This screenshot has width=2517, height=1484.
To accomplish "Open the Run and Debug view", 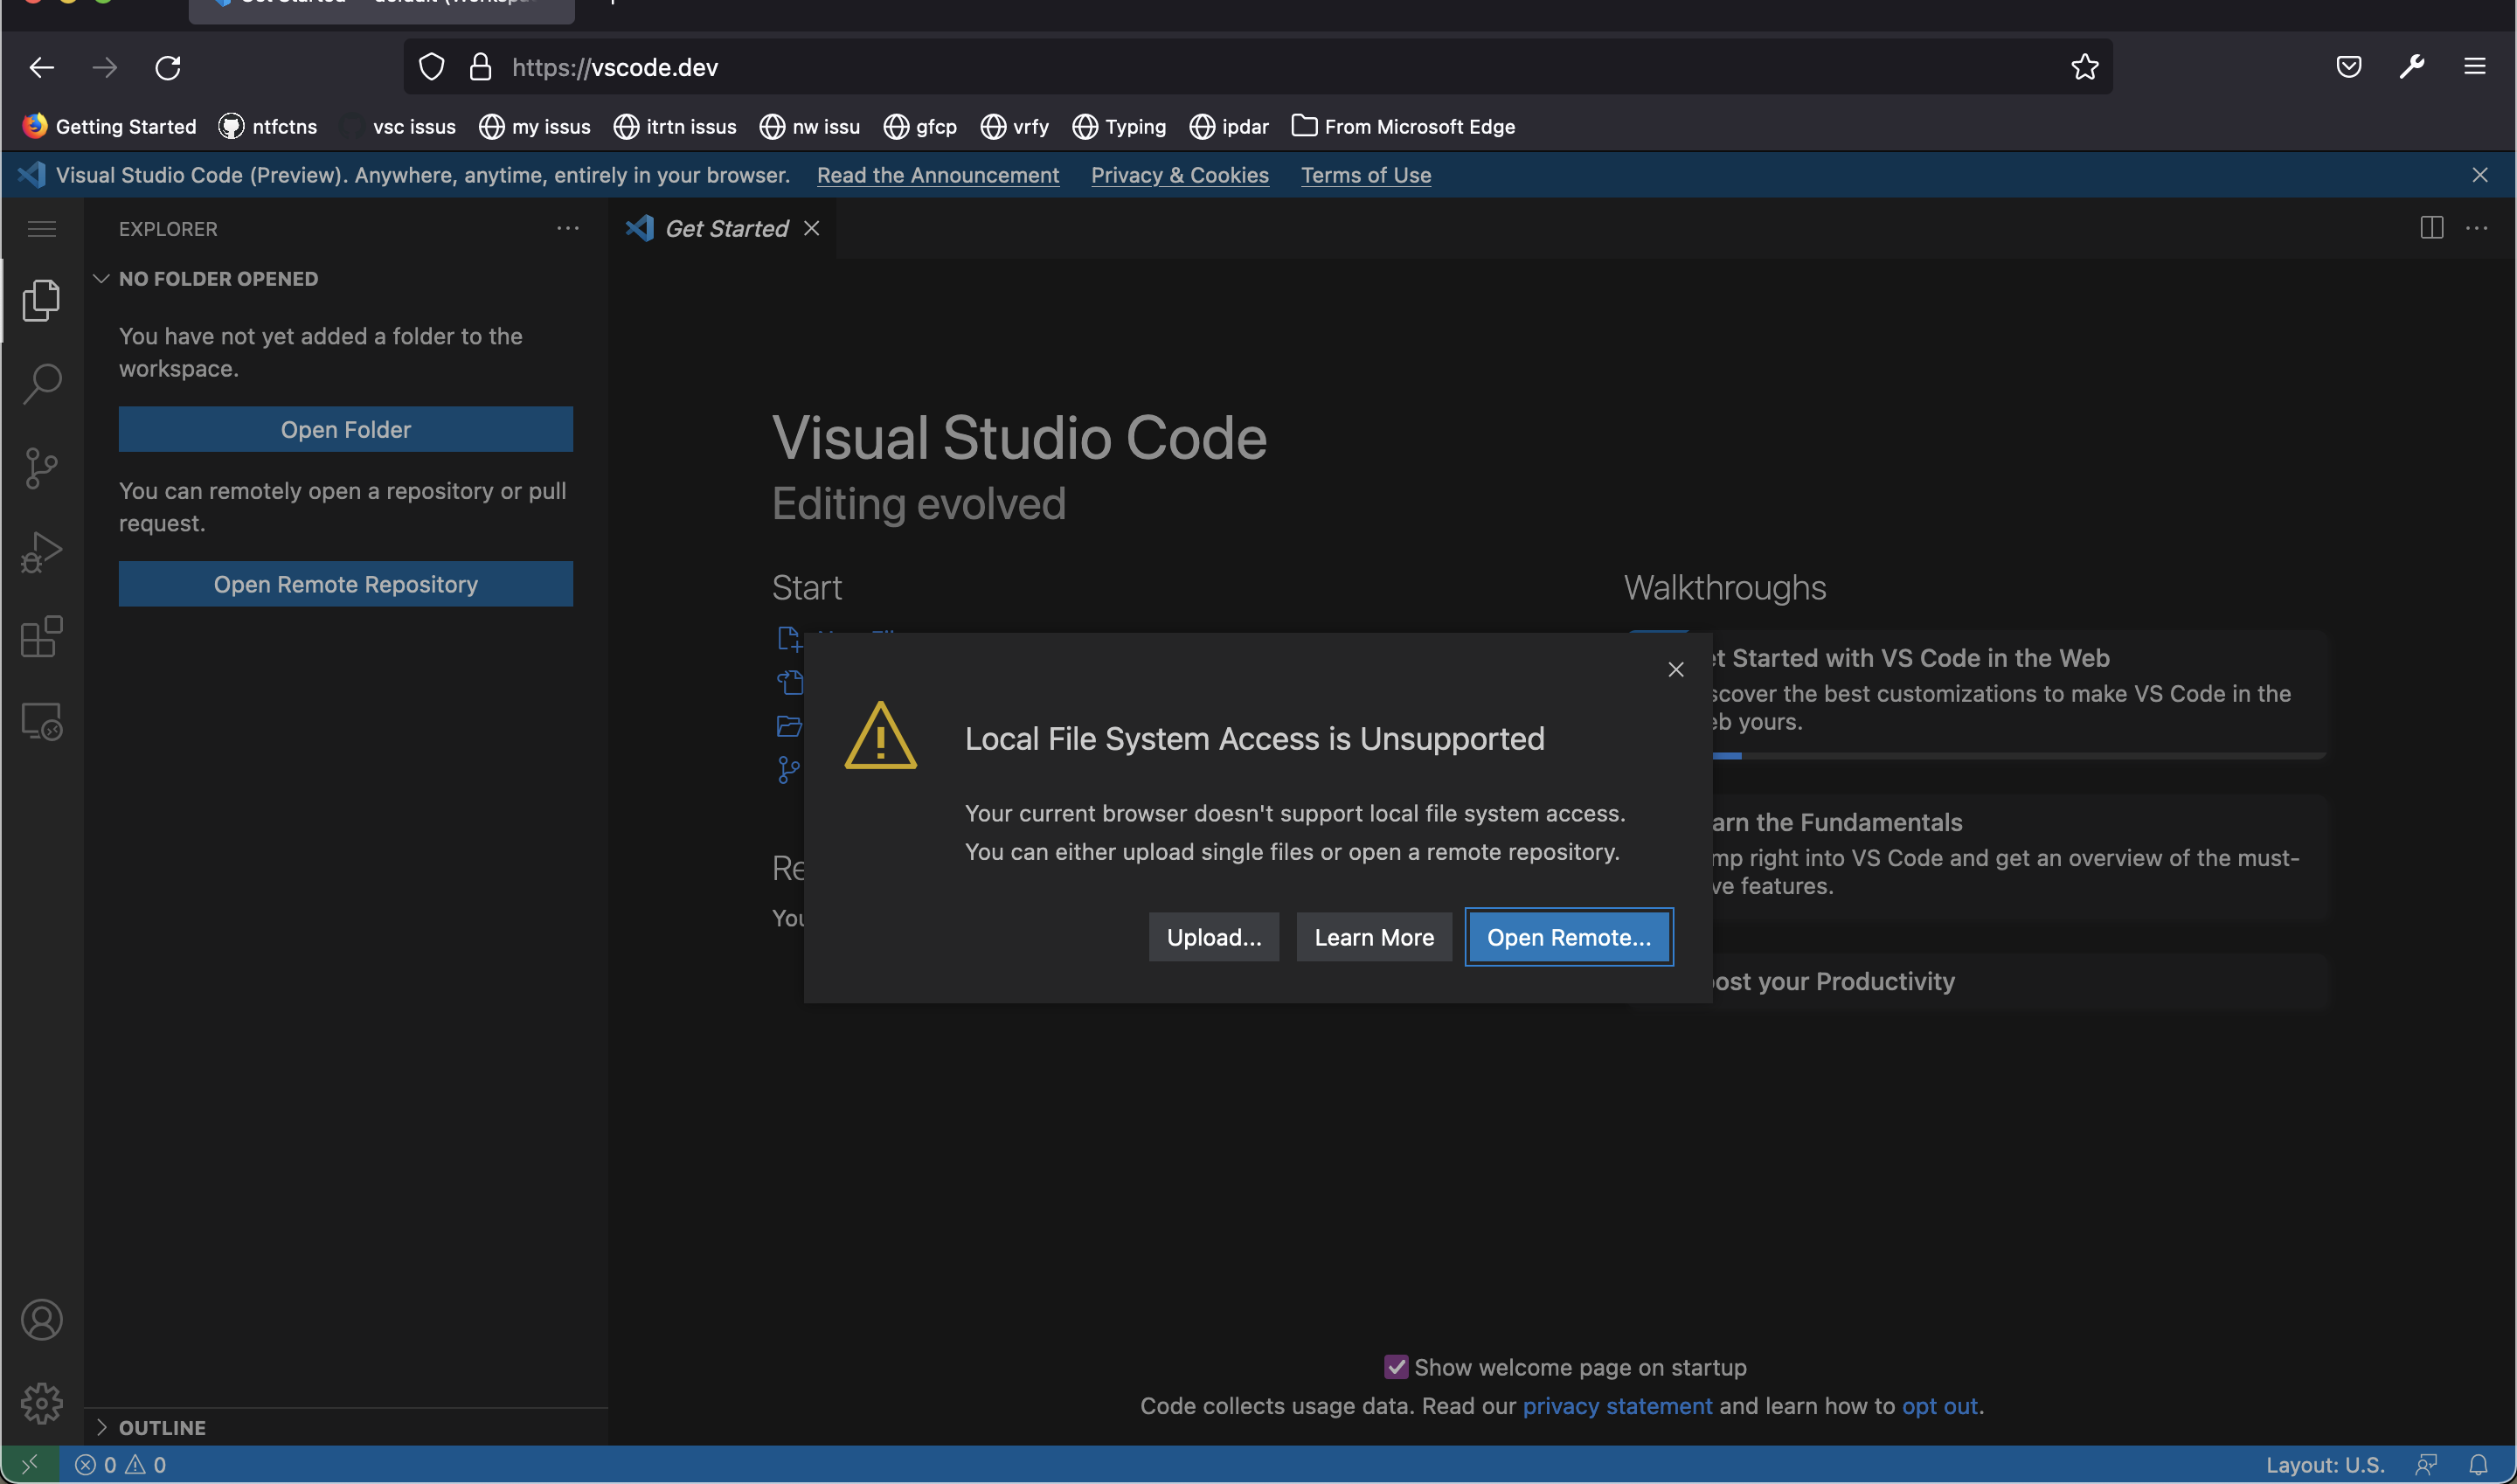I will tap(42, 552).
